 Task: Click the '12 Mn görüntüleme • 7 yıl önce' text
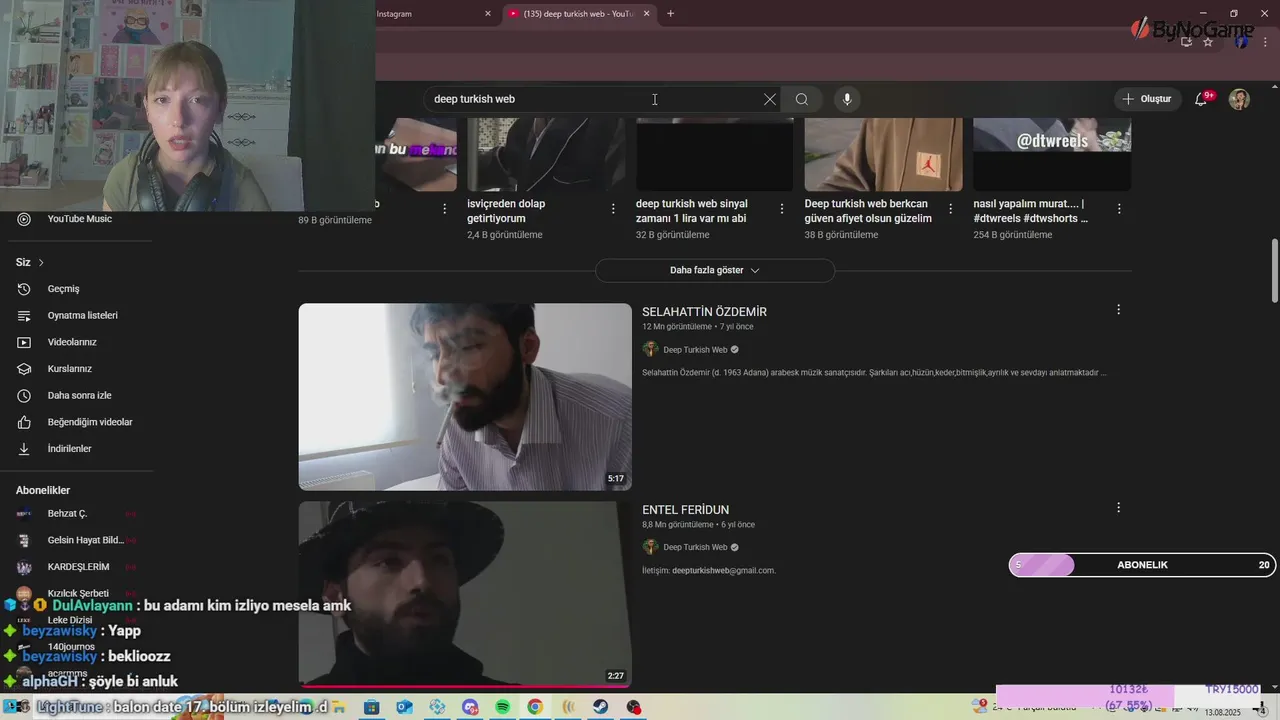(x=698, y=327)
